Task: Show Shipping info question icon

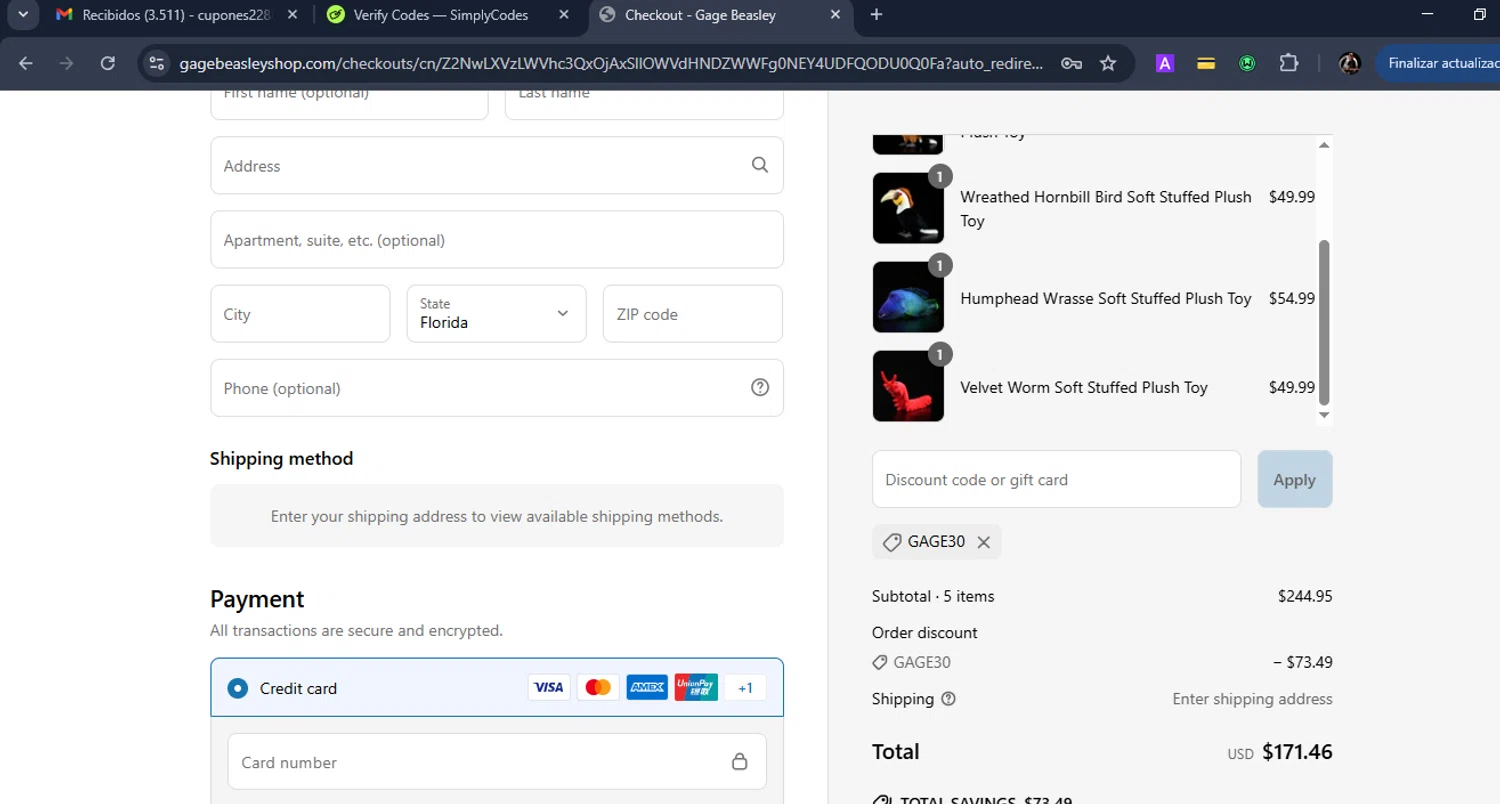Action: (948, 699)
